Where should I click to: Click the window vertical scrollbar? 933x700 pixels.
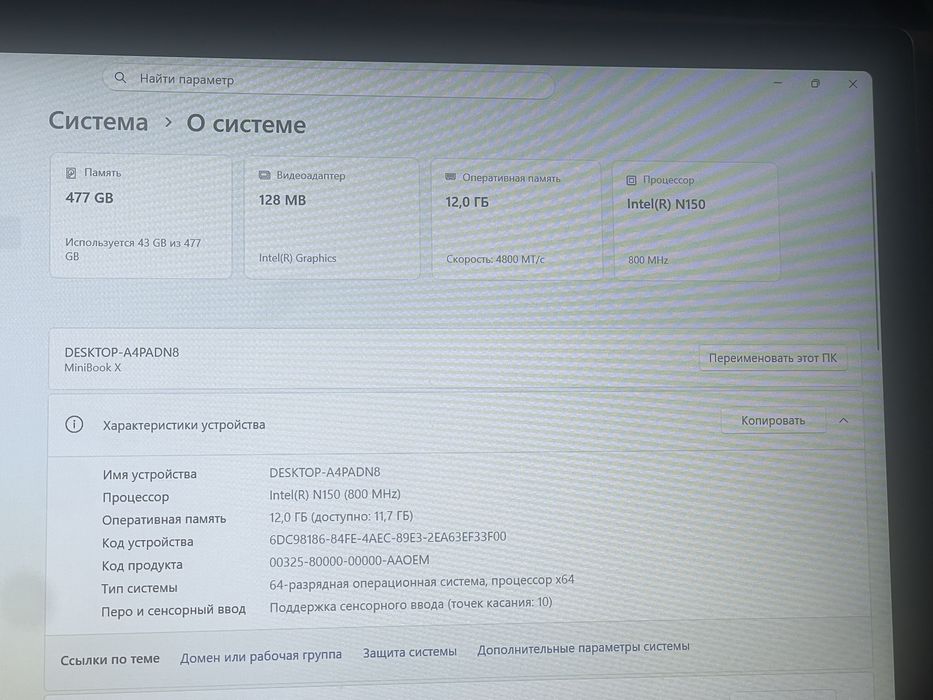click(875, 260)
